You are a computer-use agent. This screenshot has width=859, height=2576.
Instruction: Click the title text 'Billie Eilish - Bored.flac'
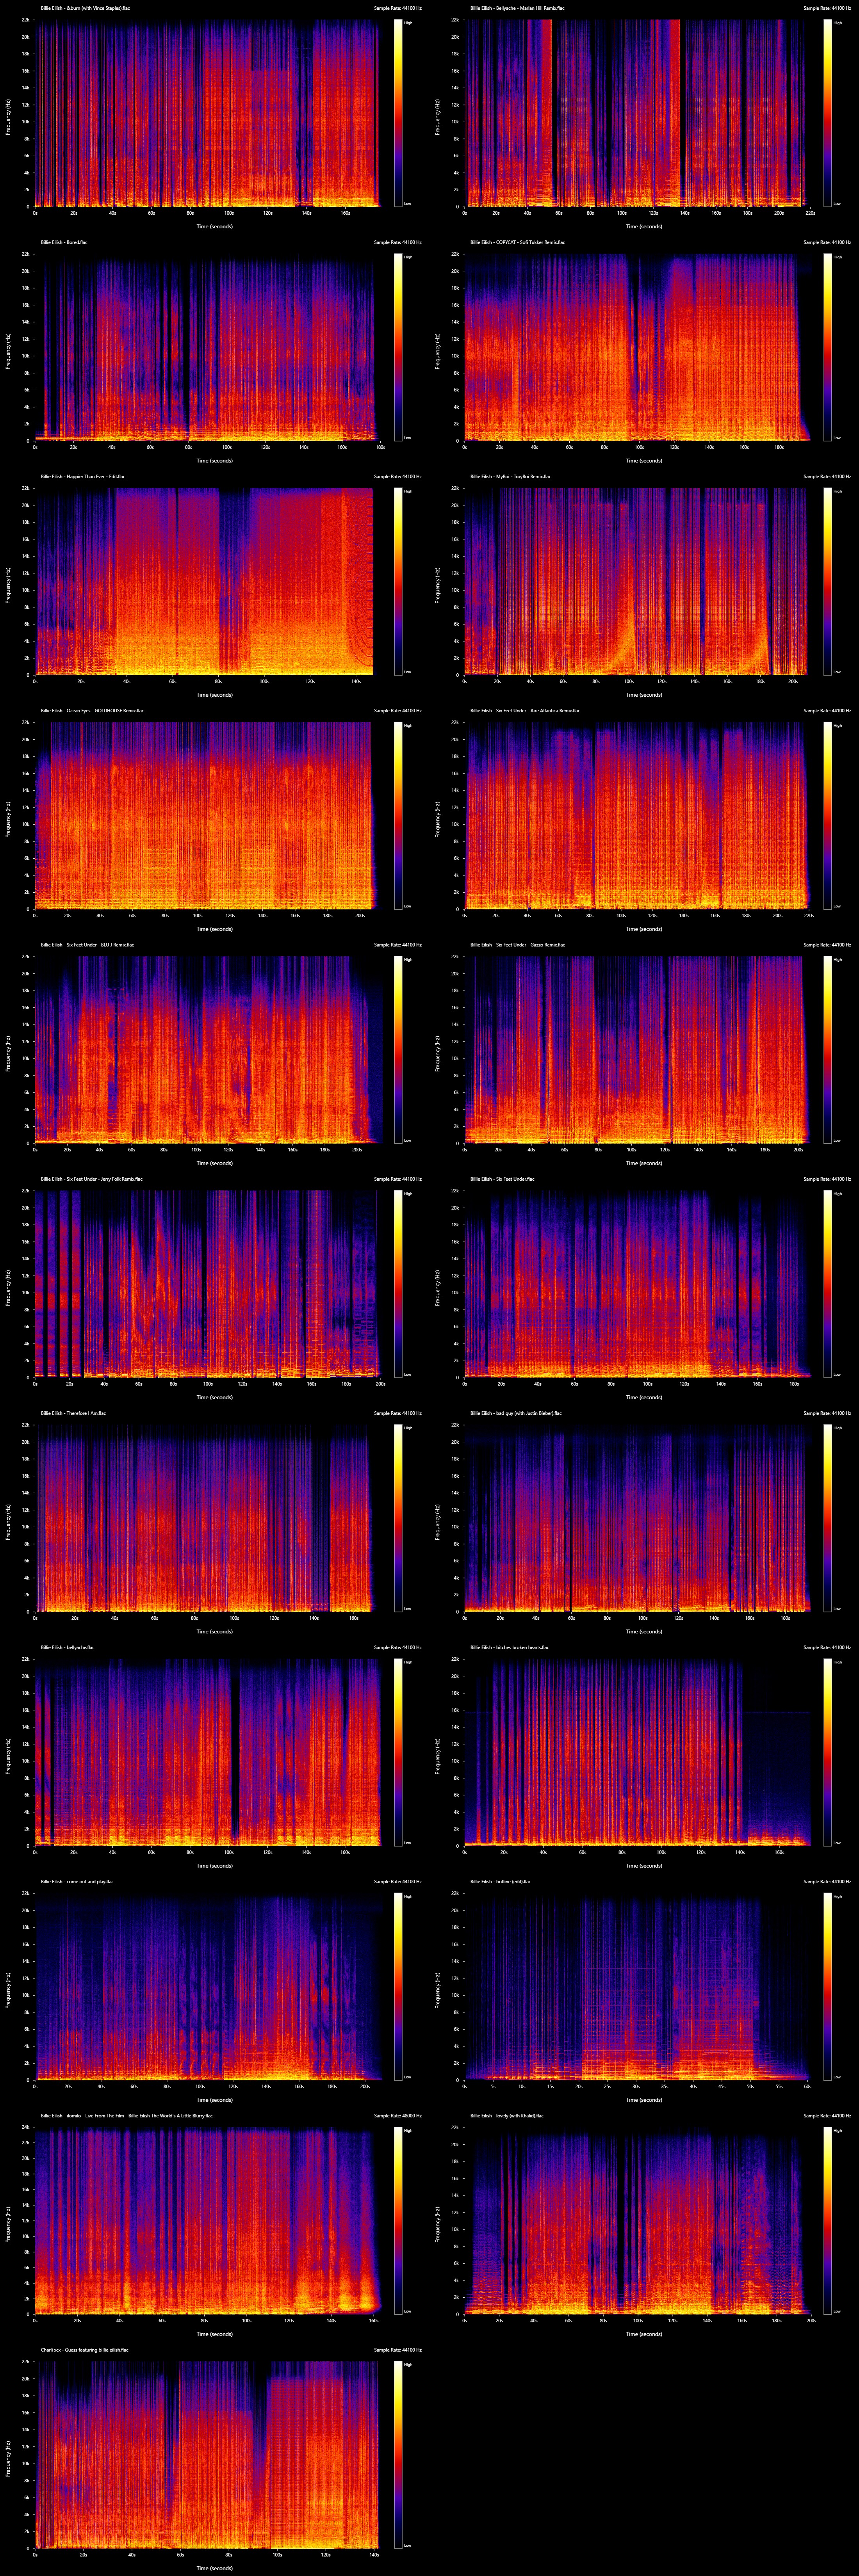click(x=64, y=242)
